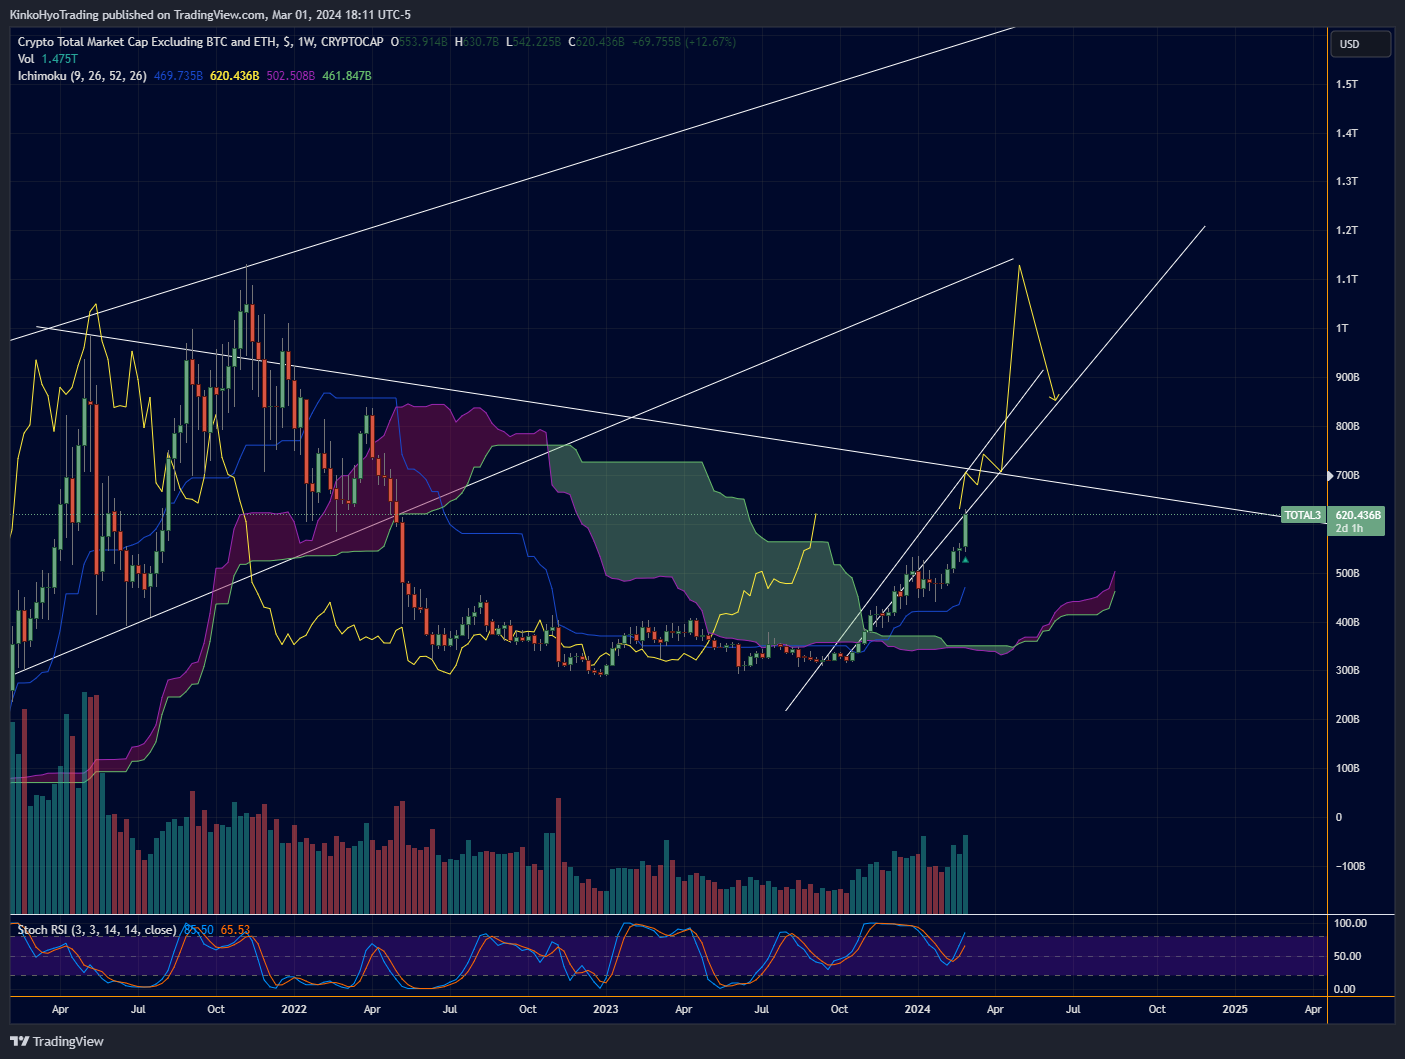Click the low value L542.225B
1405x1059 pixels.
pos(533,42)
